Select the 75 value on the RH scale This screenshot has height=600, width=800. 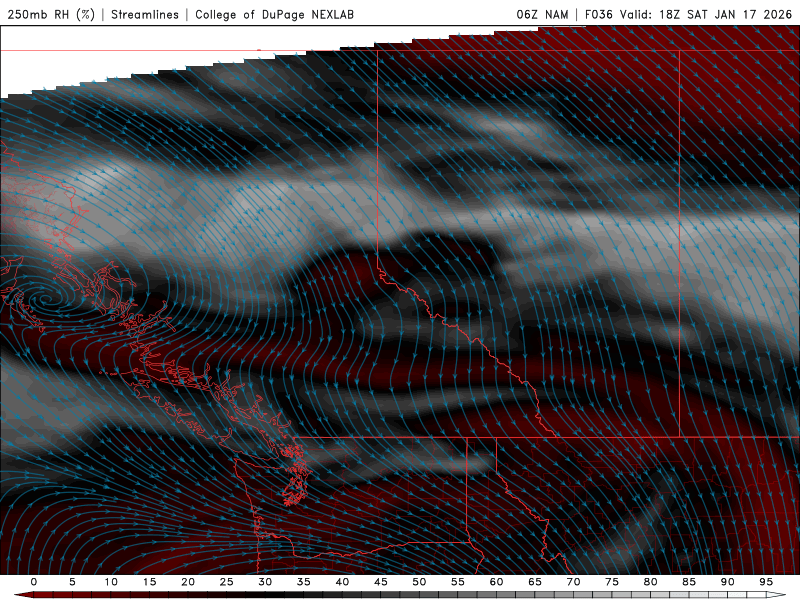612,582
